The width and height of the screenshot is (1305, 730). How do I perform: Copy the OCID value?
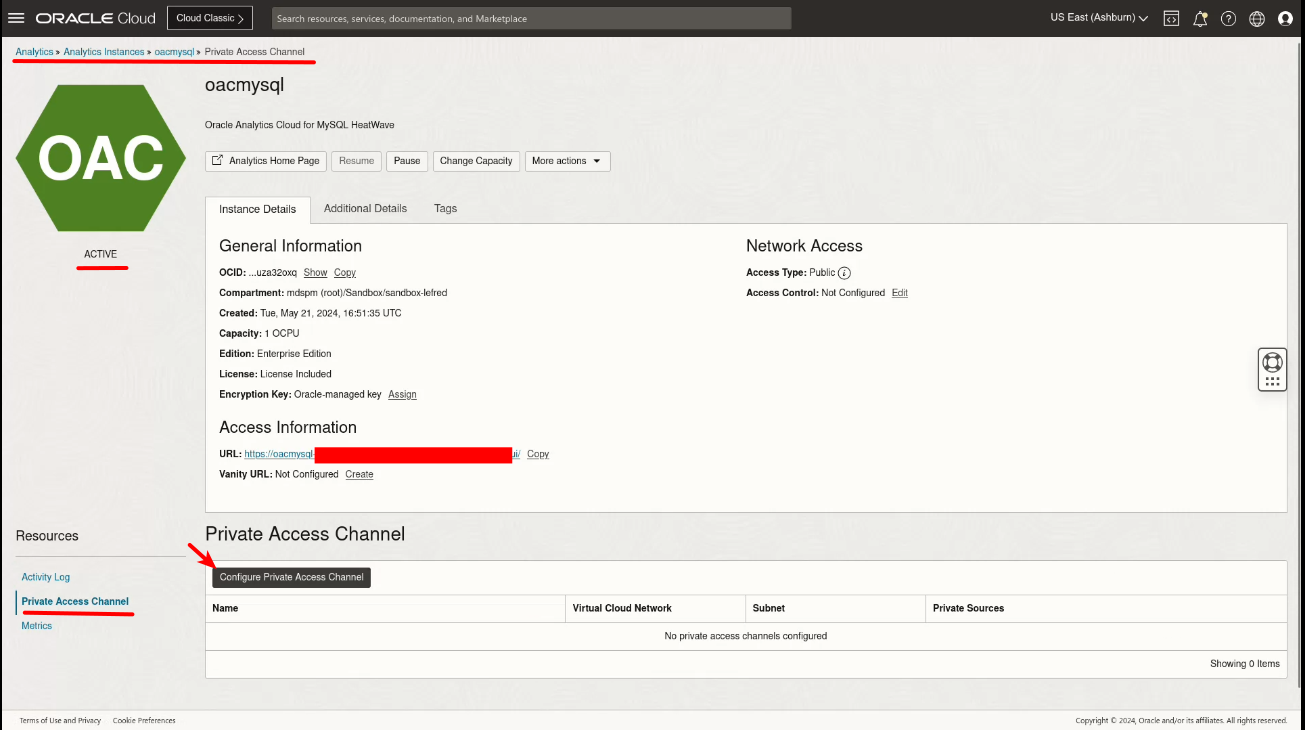(345, 273)
